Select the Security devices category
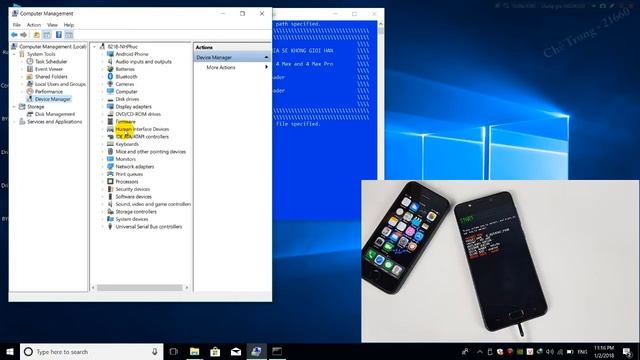 [133, 189]
